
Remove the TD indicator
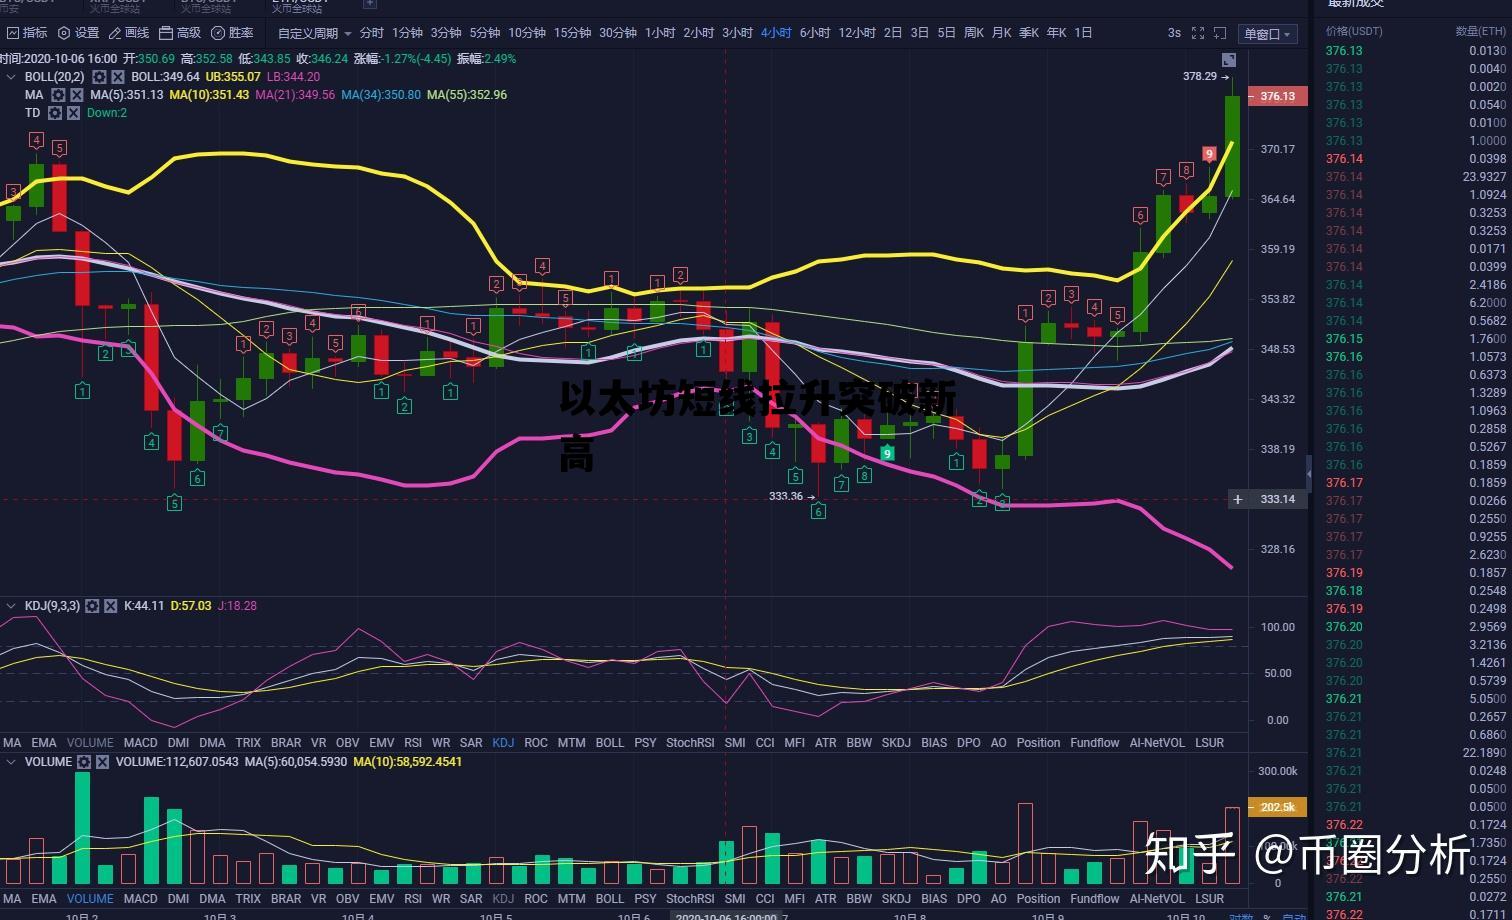point(74,113)
